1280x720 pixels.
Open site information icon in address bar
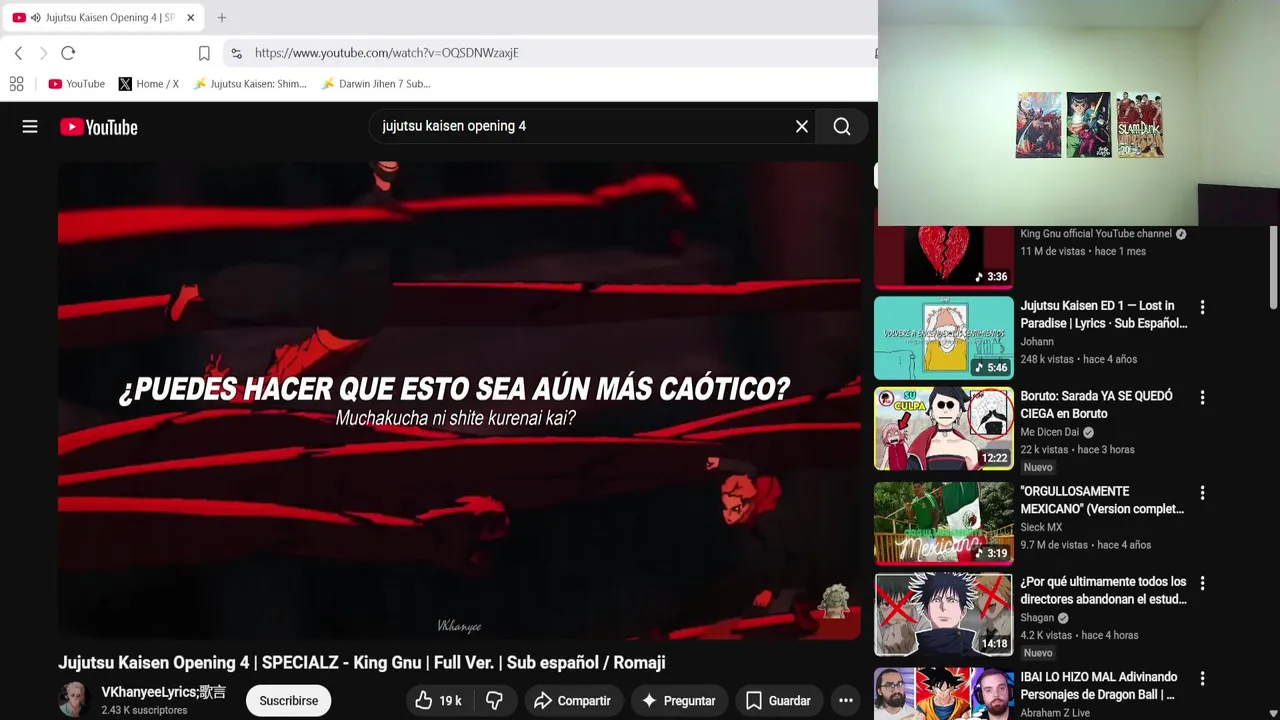tap(235, 53)
